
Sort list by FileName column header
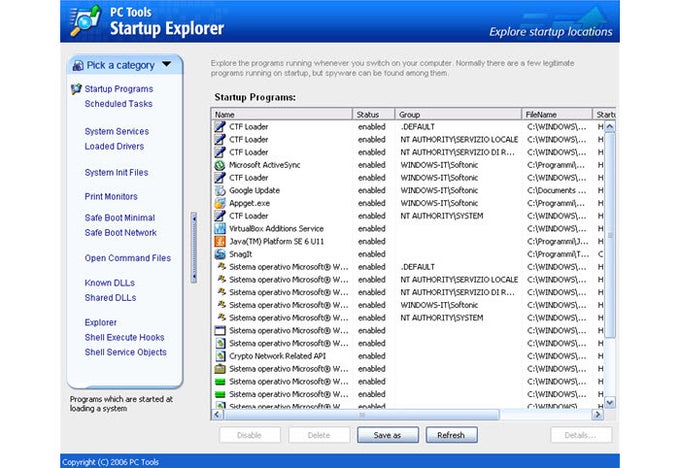[x=557, y=115]
